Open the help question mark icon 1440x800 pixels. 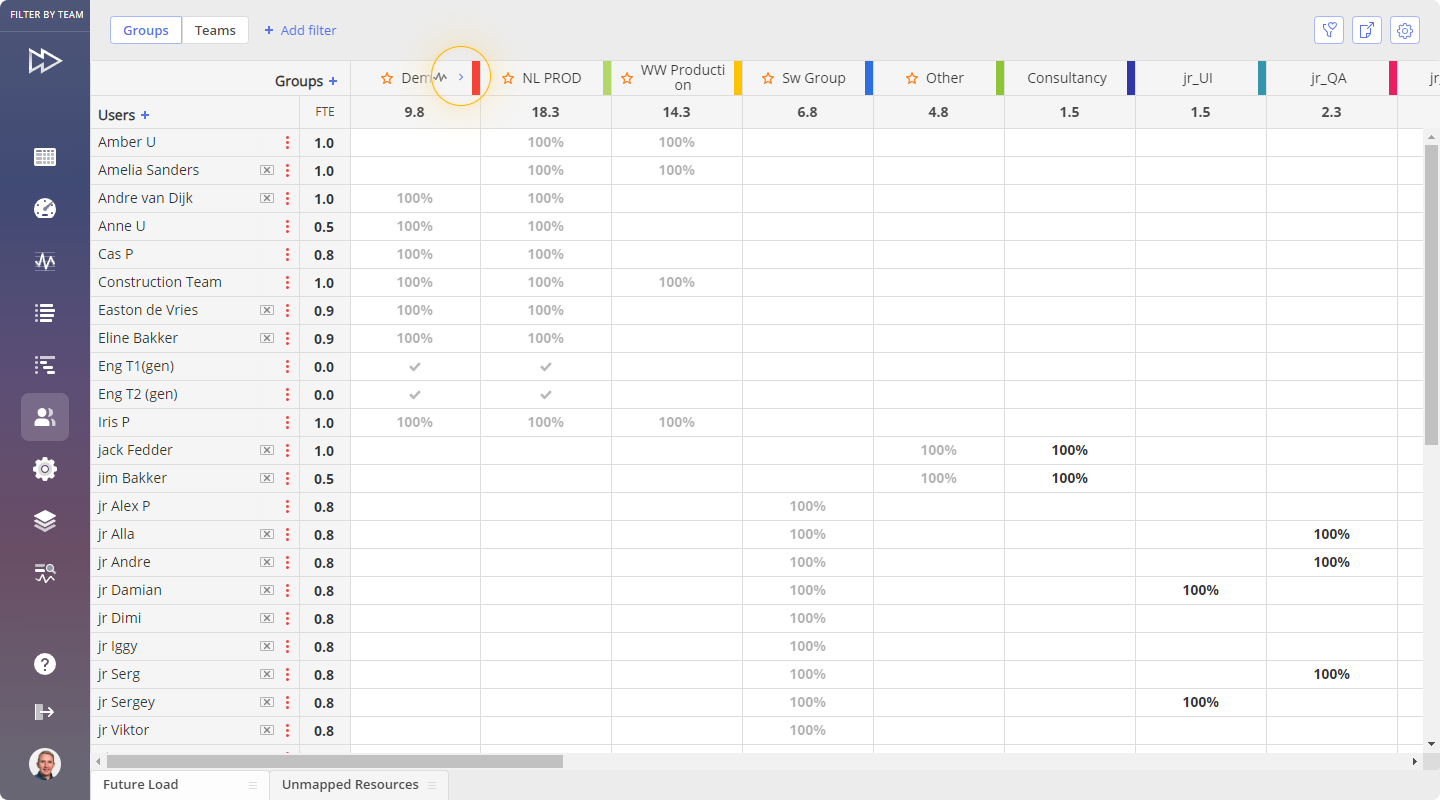pos(45,664)
